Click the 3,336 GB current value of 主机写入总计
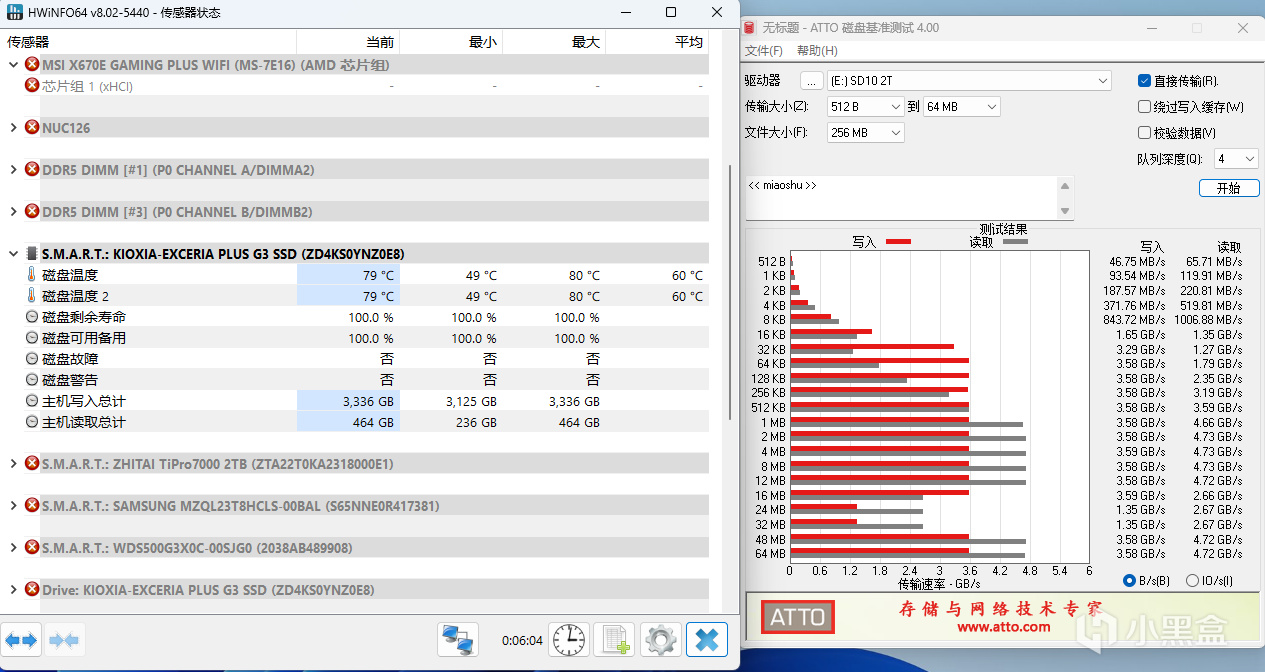The height and width of the screenshot is (672, 1265). click(x=349, y=401)
